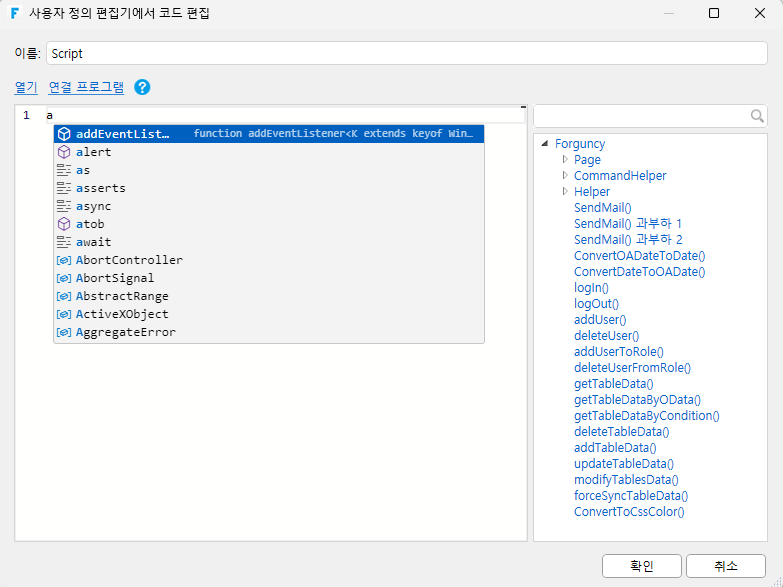Click the search magnifier icon
This screenshot has width=783, height=587.
[757, 116]
